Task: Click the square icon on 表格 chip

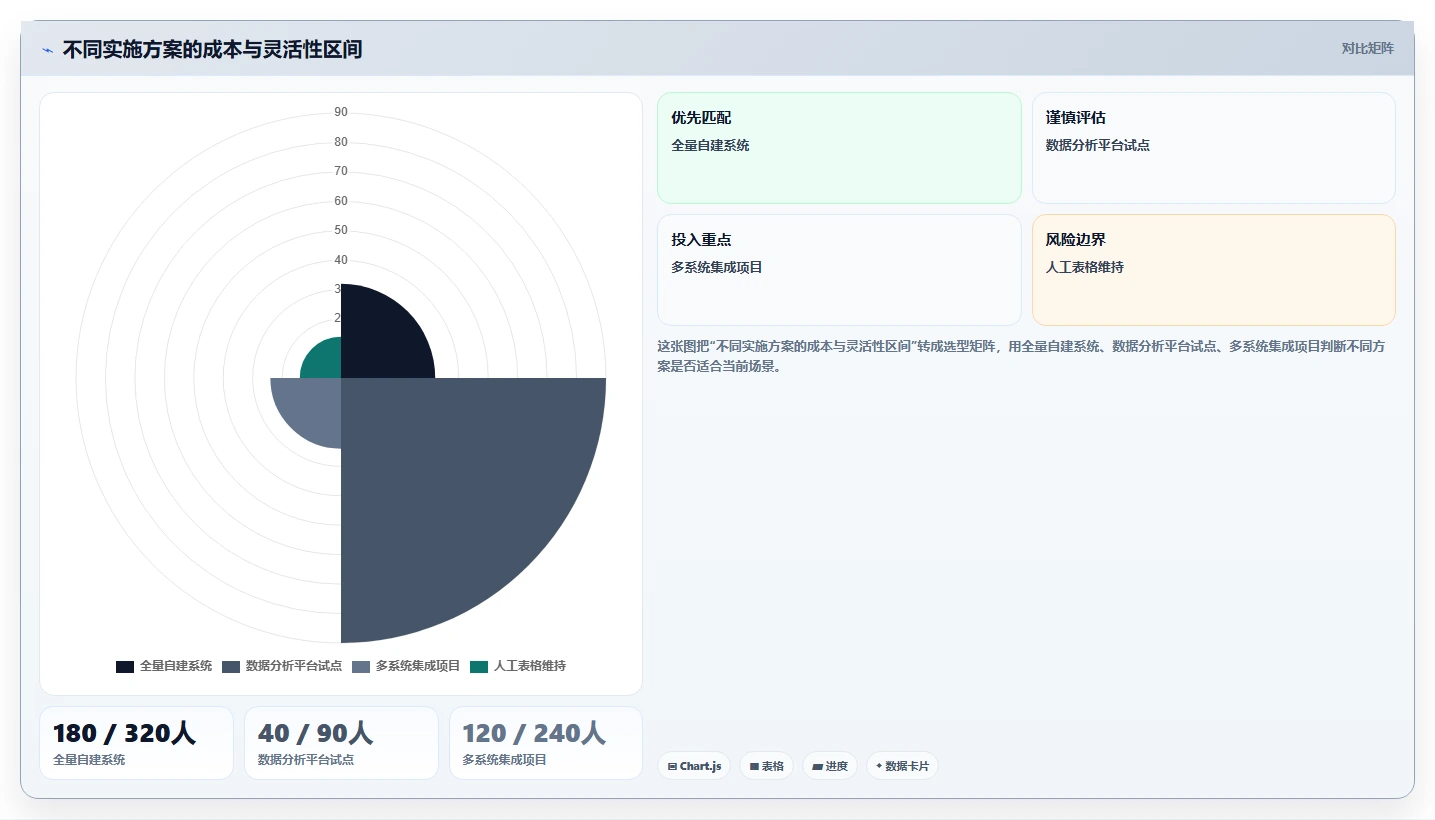Action: 754,767
